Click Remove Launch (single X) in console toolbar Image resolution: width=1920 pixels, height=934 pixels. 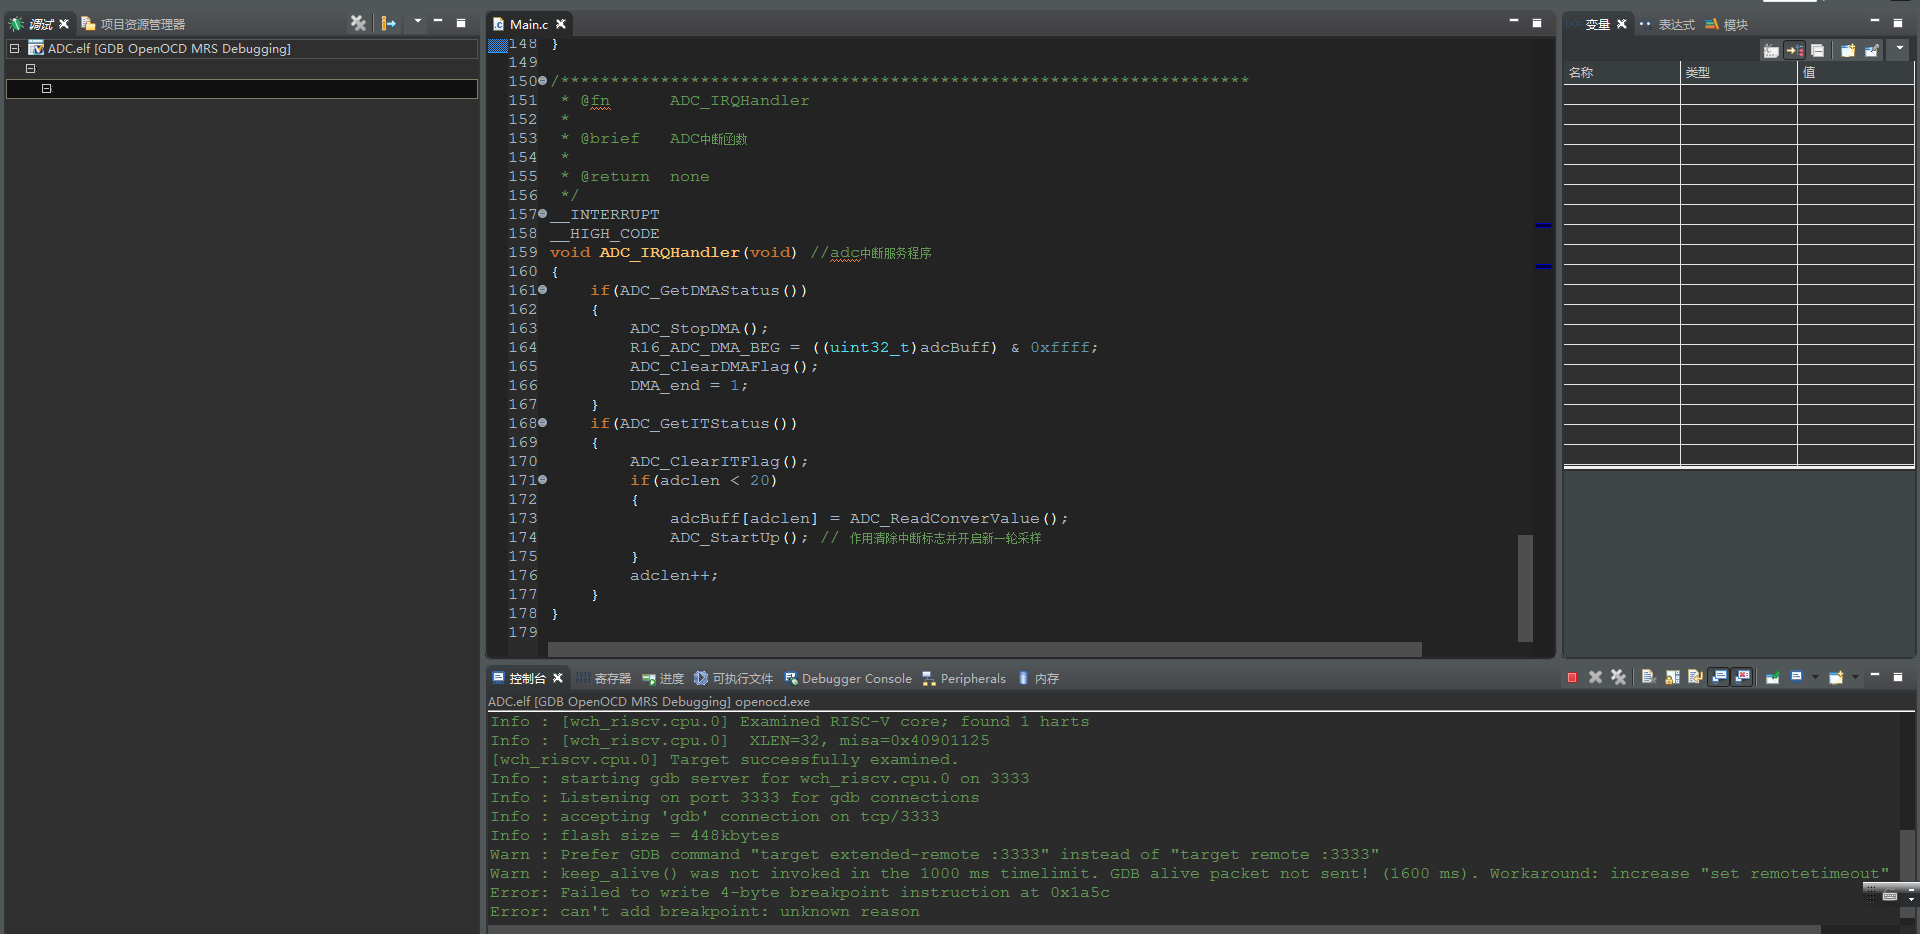click(1595, 677)
